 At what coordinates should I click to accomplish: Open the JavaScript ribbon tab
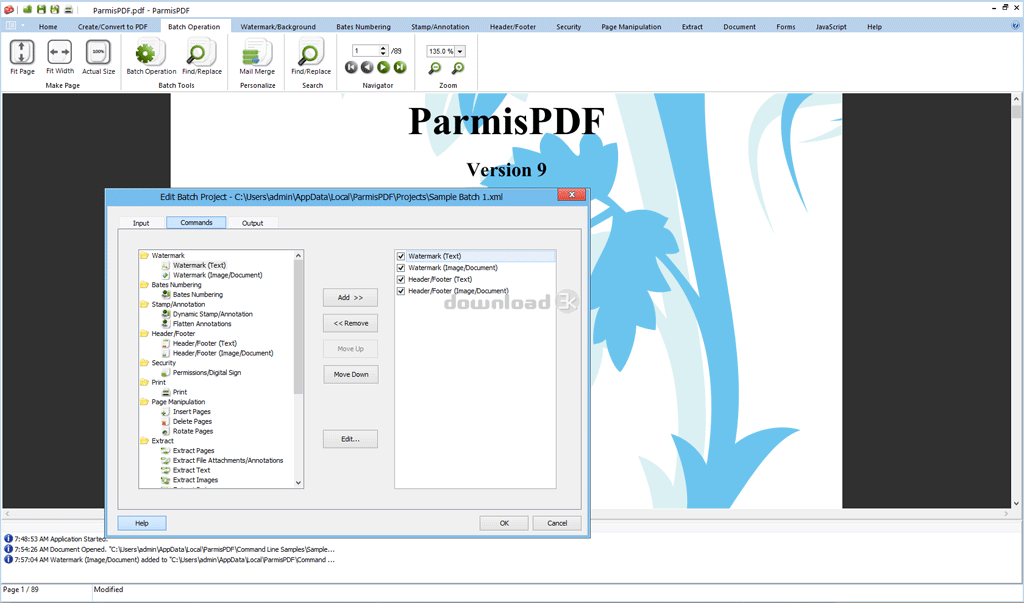831,27
